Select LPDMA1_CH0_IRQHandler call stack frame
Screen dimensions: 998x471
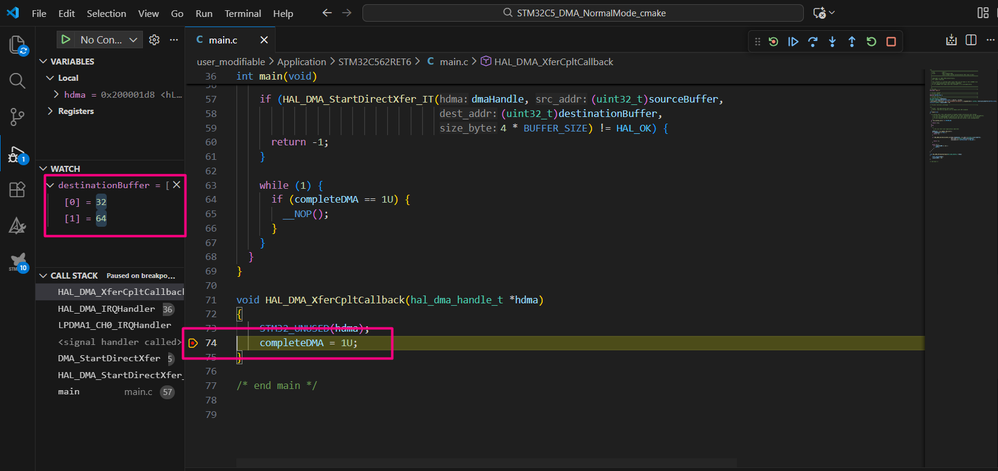coord(110,325)
